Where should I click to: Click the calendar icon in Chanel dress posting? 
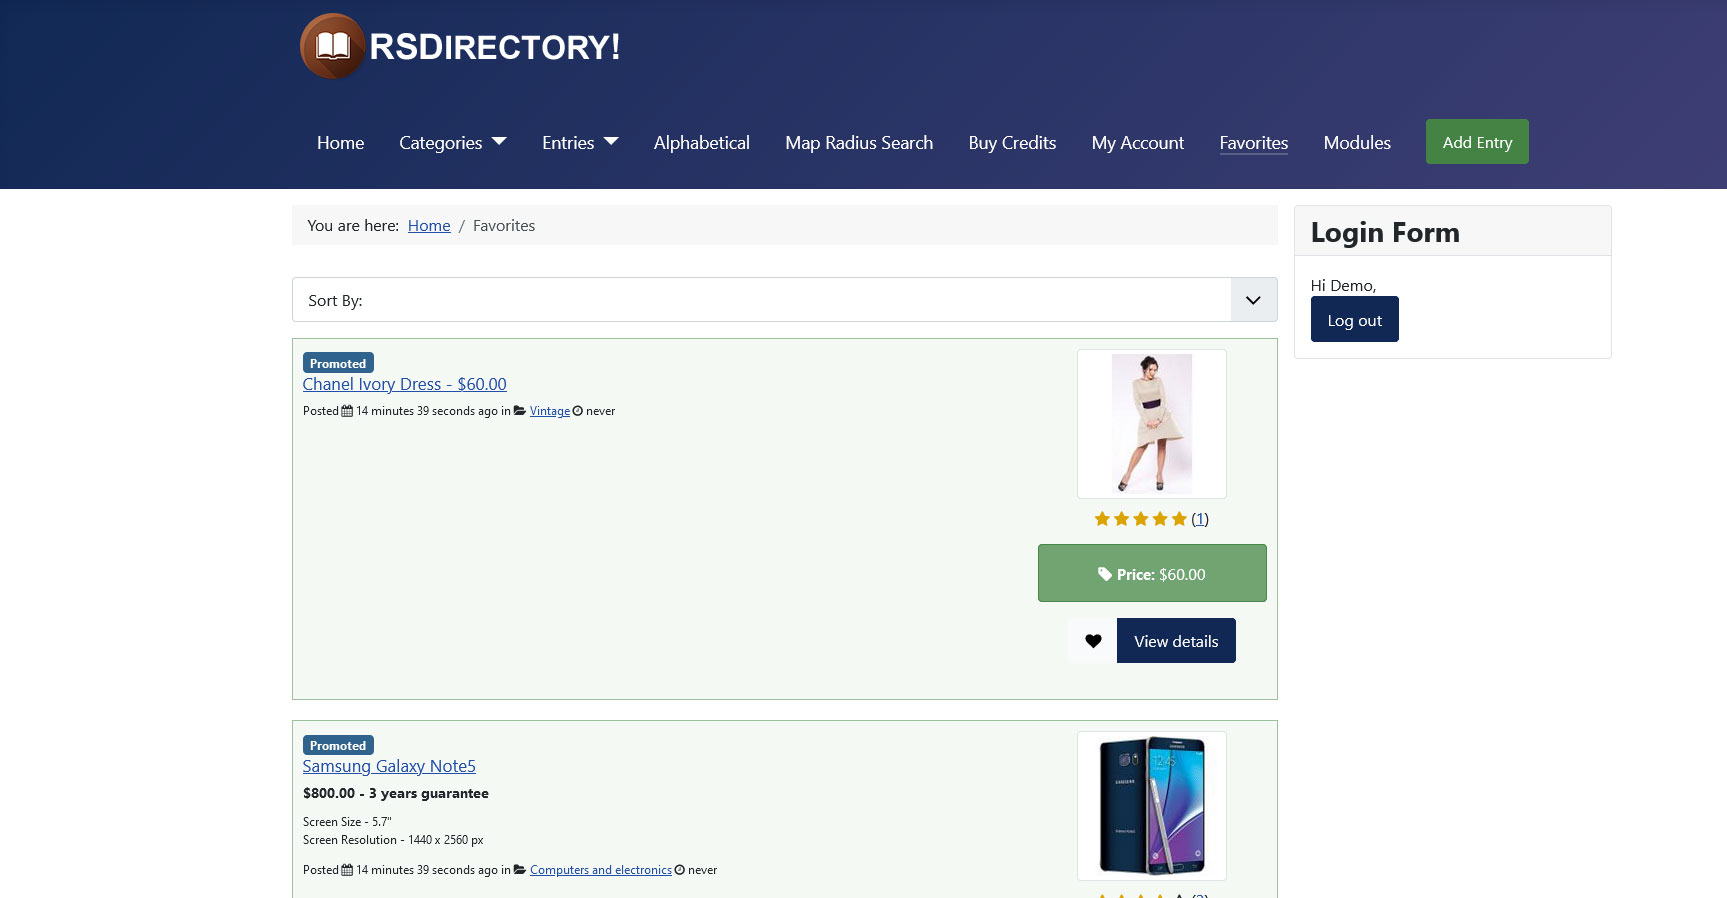point(347,411)
